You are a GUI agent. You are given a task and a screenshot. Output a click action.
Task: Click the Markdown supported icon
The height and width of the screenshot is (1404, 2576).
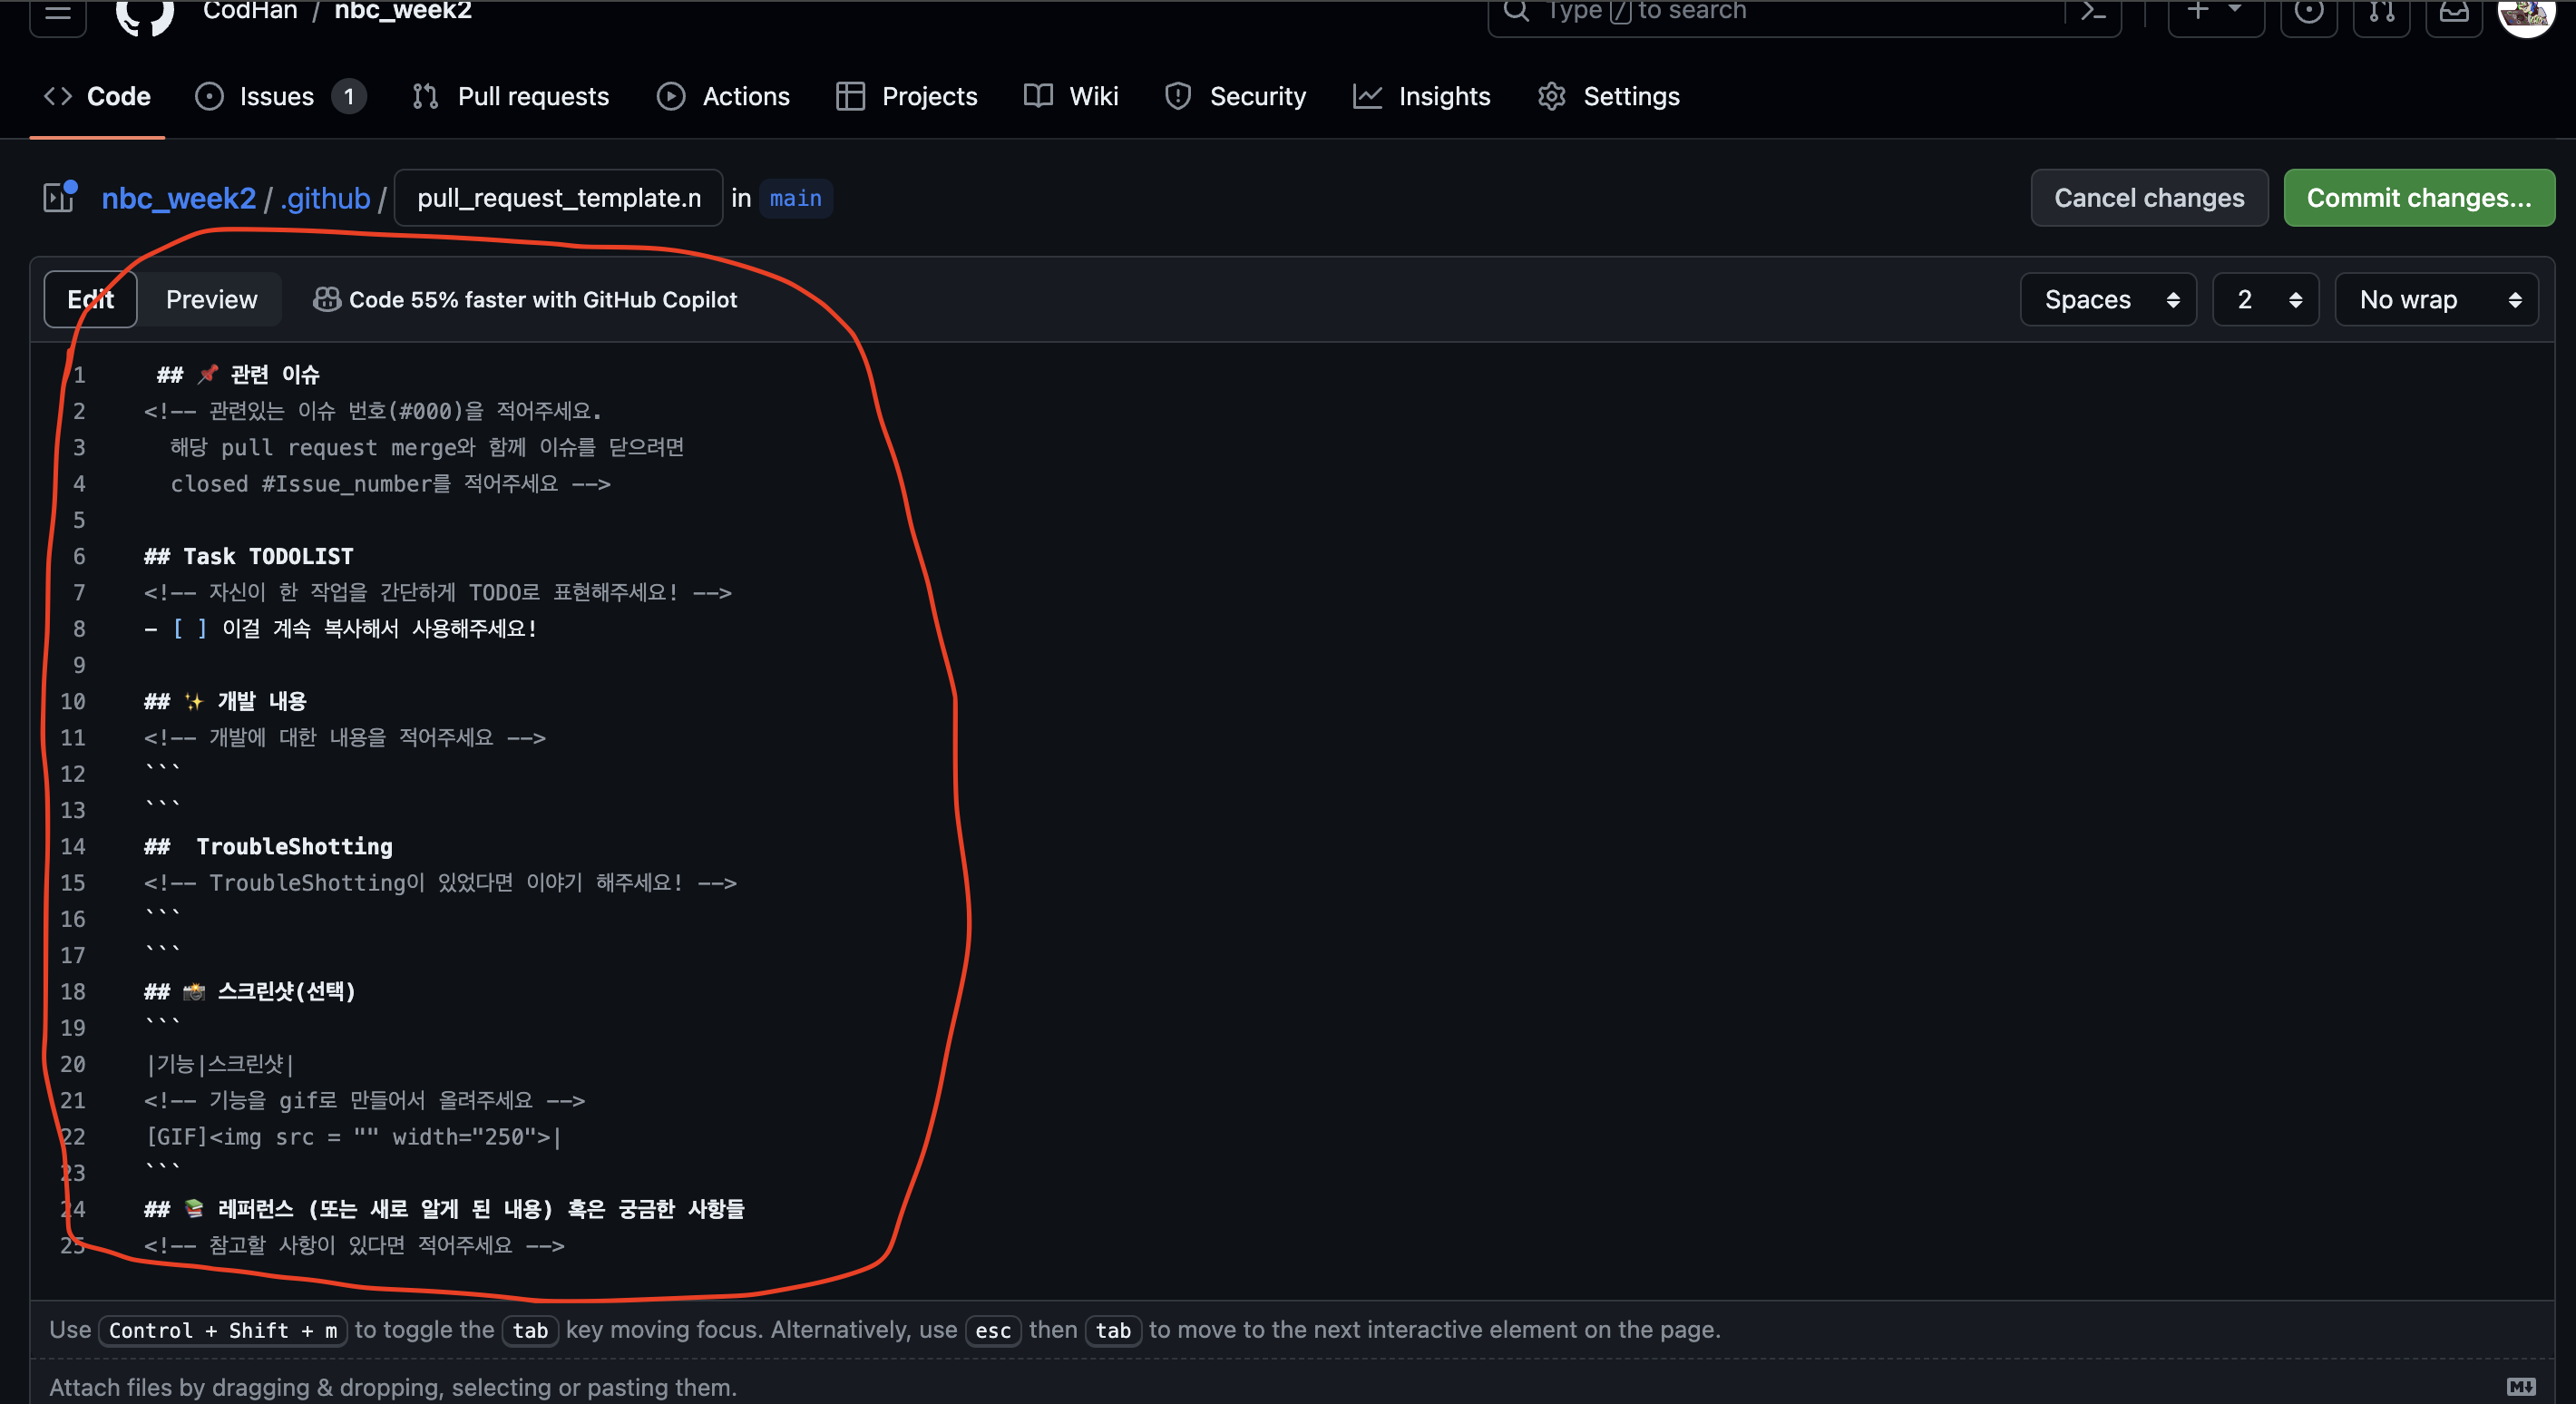point(2521,1386)
